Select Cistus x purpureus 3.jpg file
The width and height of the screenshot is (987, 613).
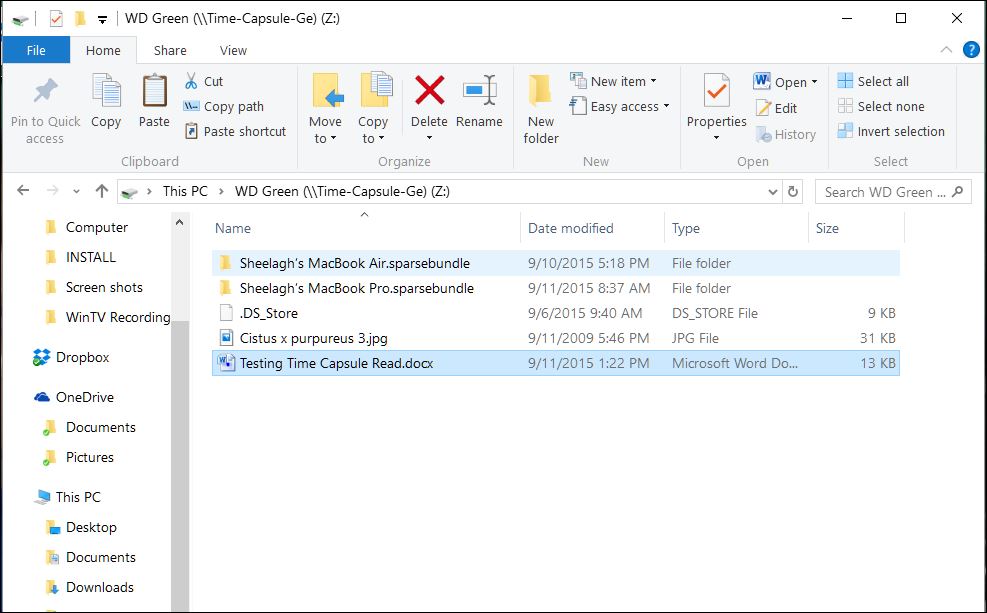coord(556,338)
